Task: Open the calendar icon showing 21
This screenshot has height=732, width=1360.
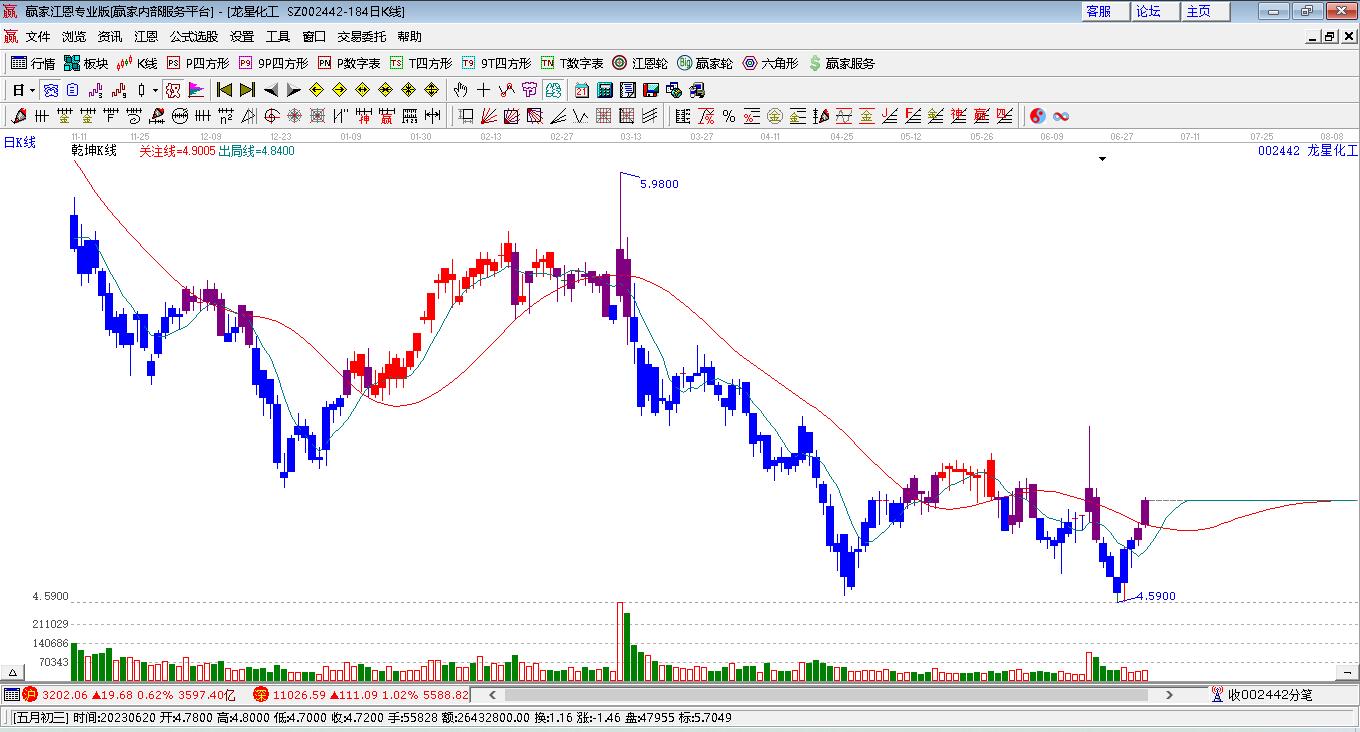Action: tap(582, 90)
